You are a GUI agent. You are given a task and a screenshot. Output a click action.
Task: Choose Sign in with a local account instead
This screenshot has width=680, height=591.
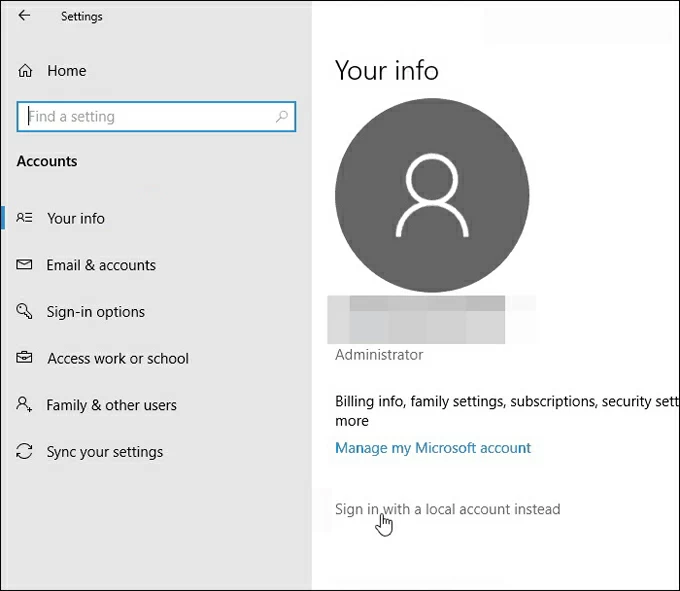(x=447, y=509)
